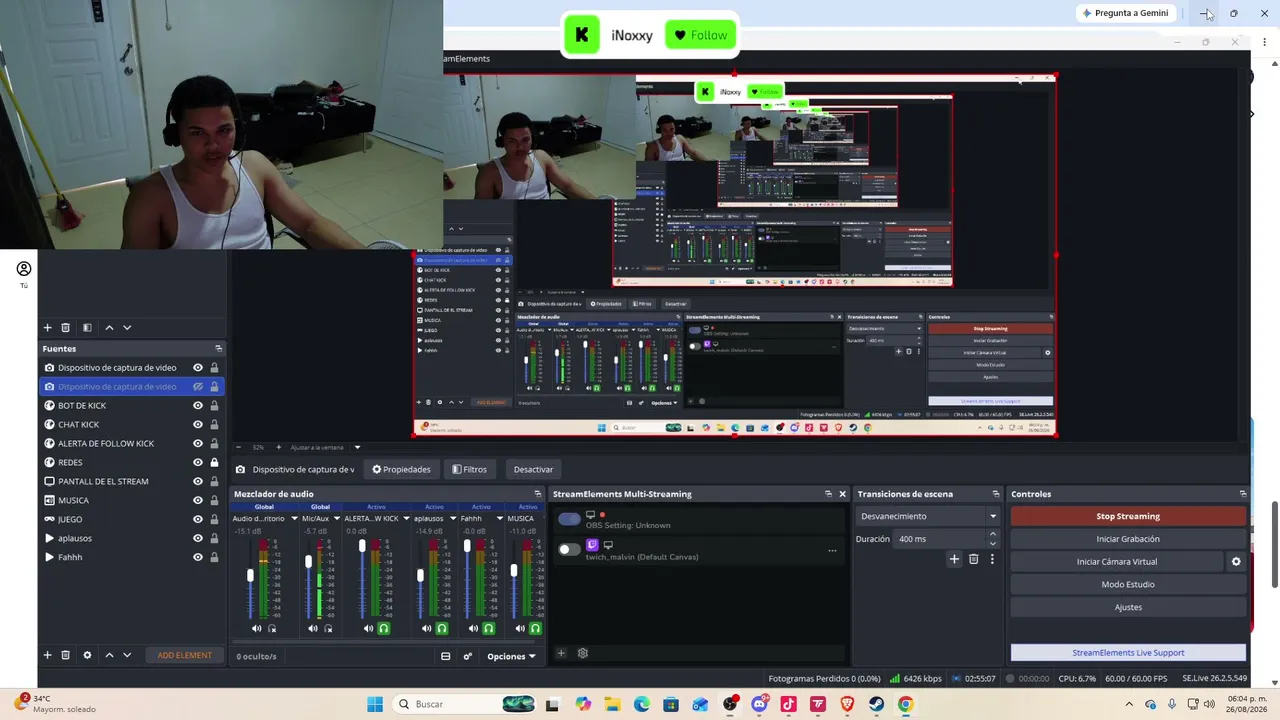The image size is (1280, 720).
Task: Open the Audio del escritorio channel dropdown arrow
Action: 294,519
